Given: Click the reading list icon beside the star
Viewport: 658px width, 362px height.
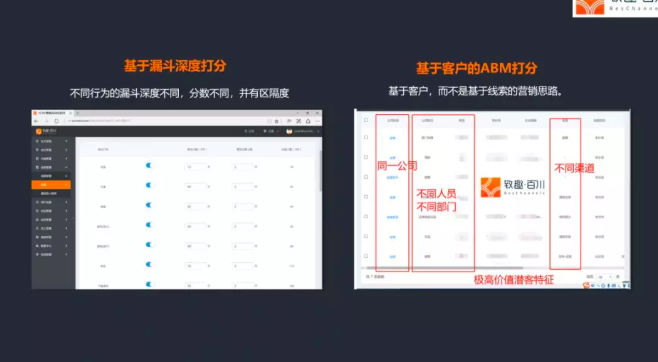Looking at the screenshot, I should [x=289, y=121].
